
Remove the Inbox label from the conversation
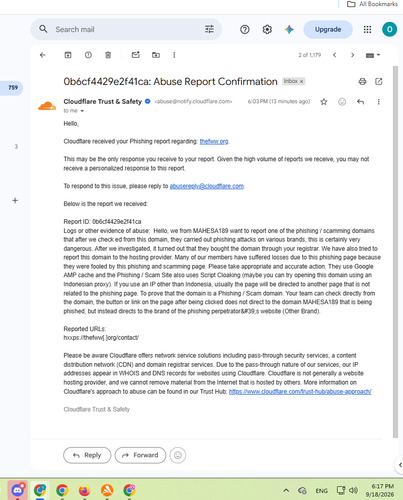(301, 81)
